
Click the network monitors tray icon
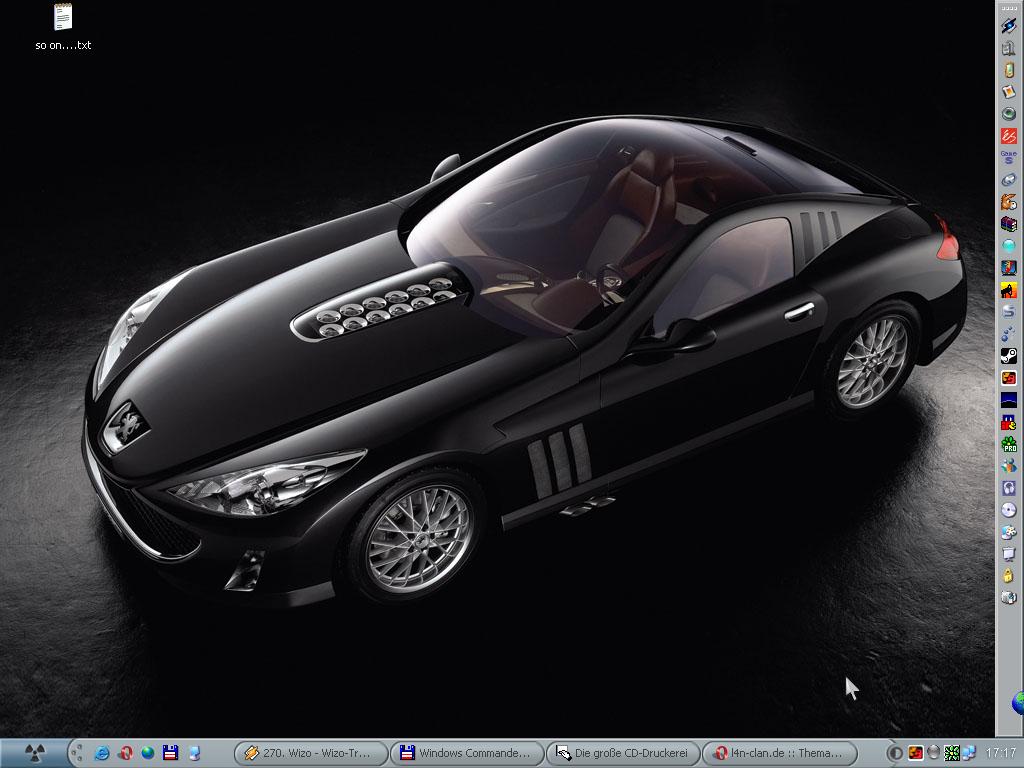click(x=969, y=753)
